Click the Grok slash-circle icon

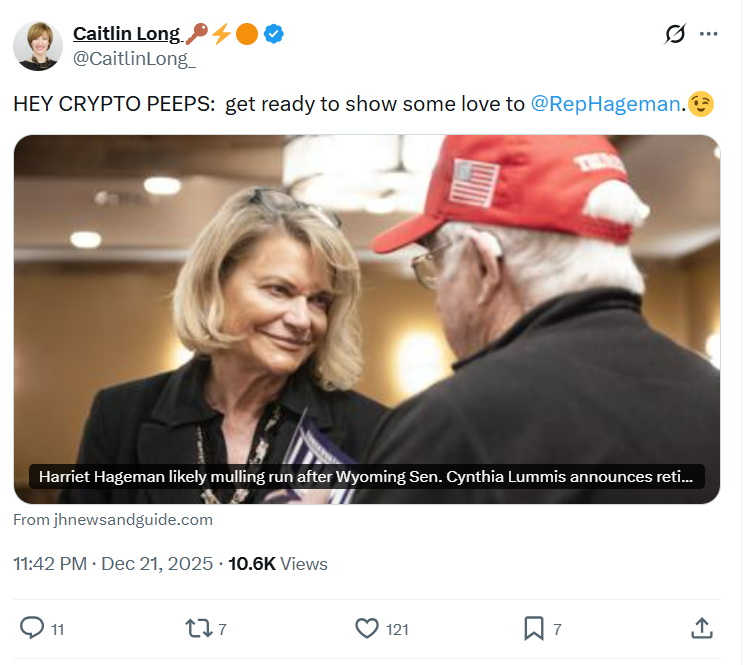click(675, 34)
